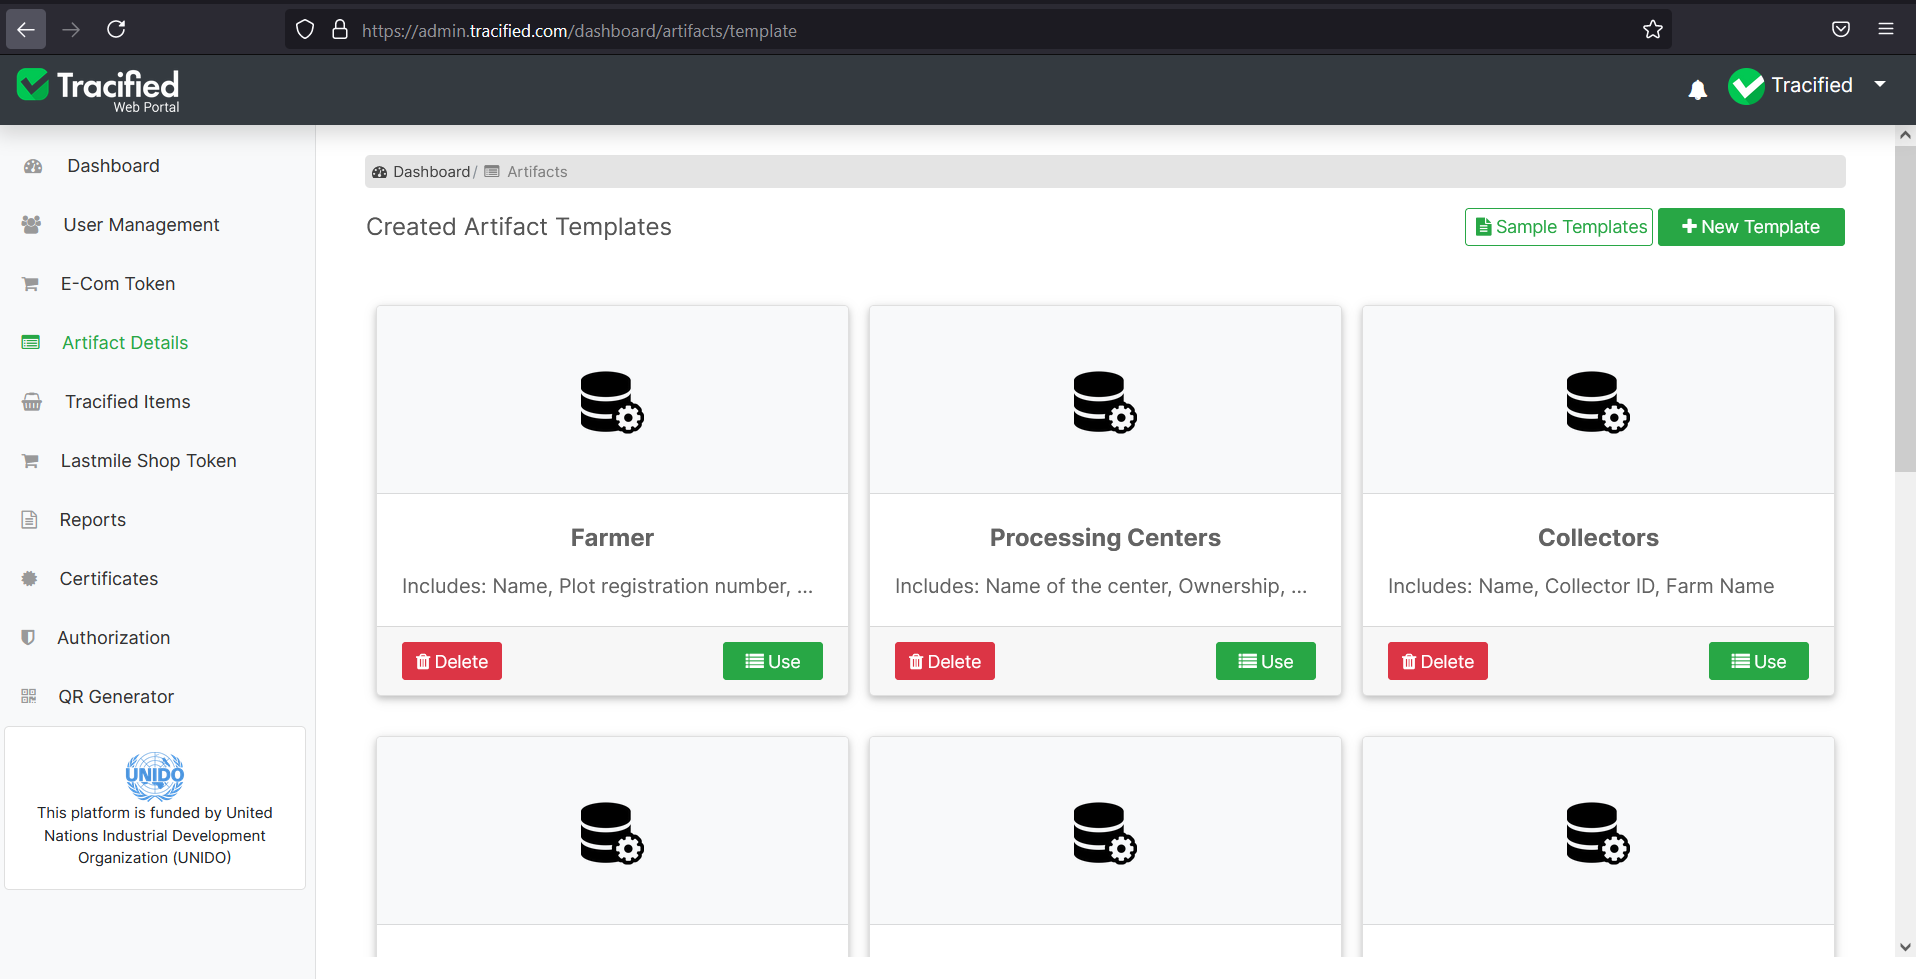
Task: Bookmark page with the star icon
Action: click(1653, 30)
